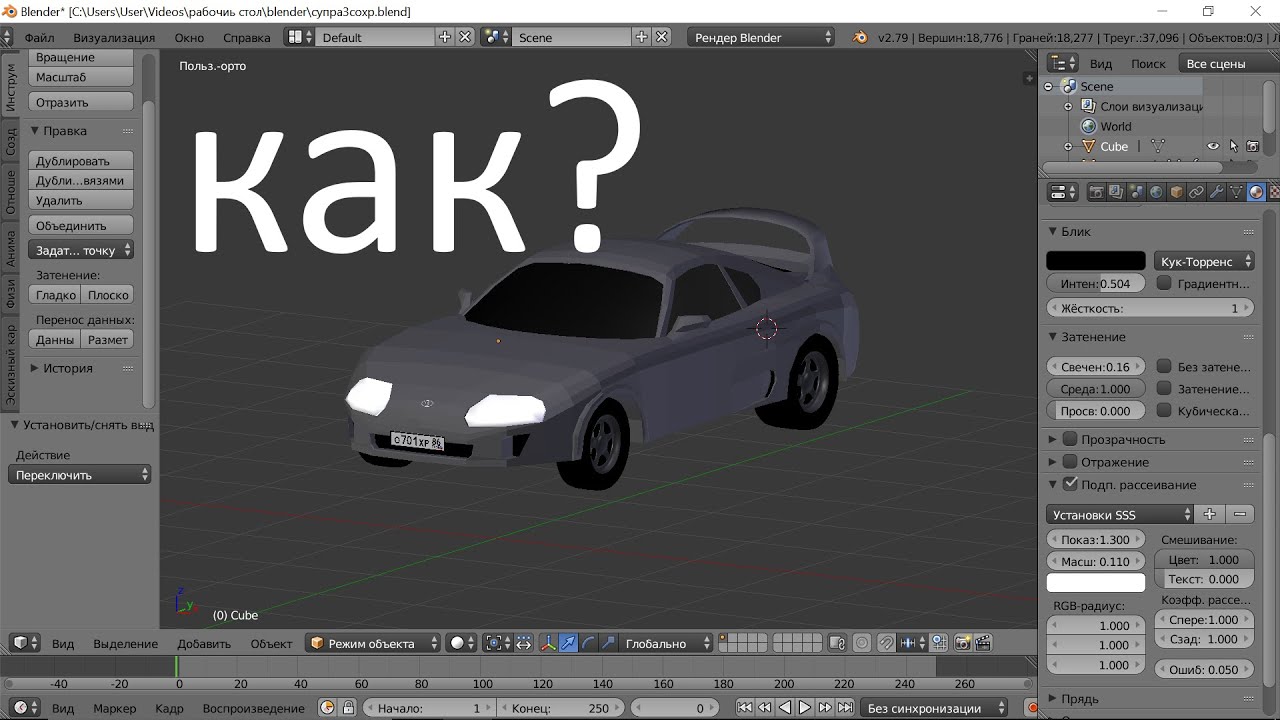Click Cube's restrict render camera icon
This screenshot has width=1280, height=720.
tap(1252, 146)
